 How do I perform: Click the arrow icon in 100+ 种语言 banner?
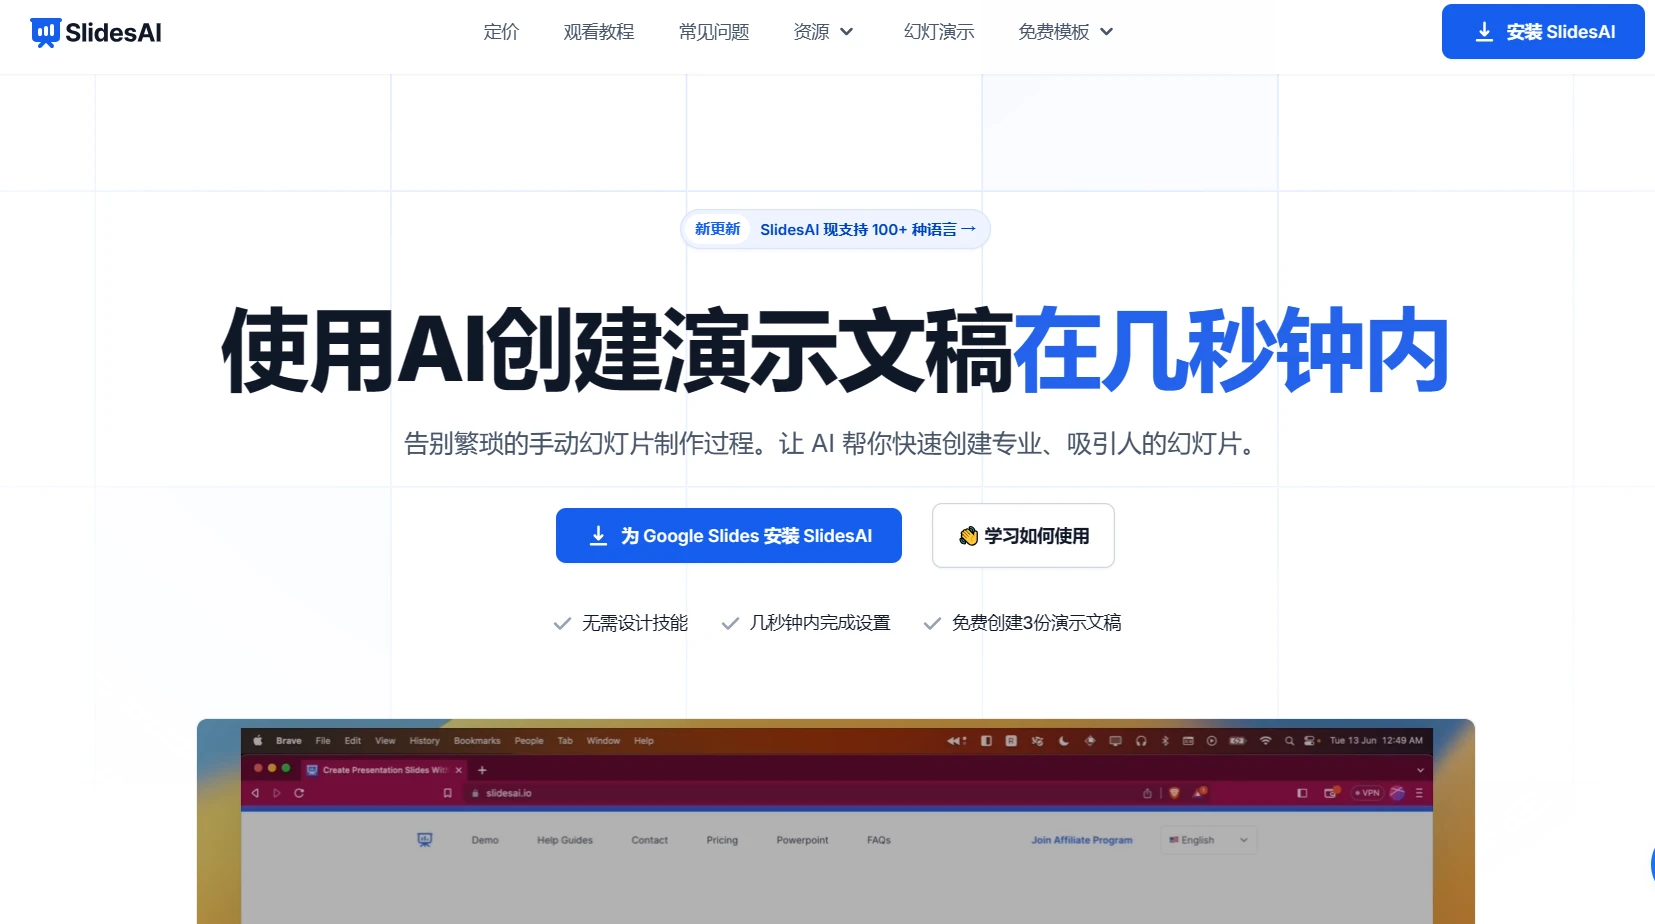[968, 229]
